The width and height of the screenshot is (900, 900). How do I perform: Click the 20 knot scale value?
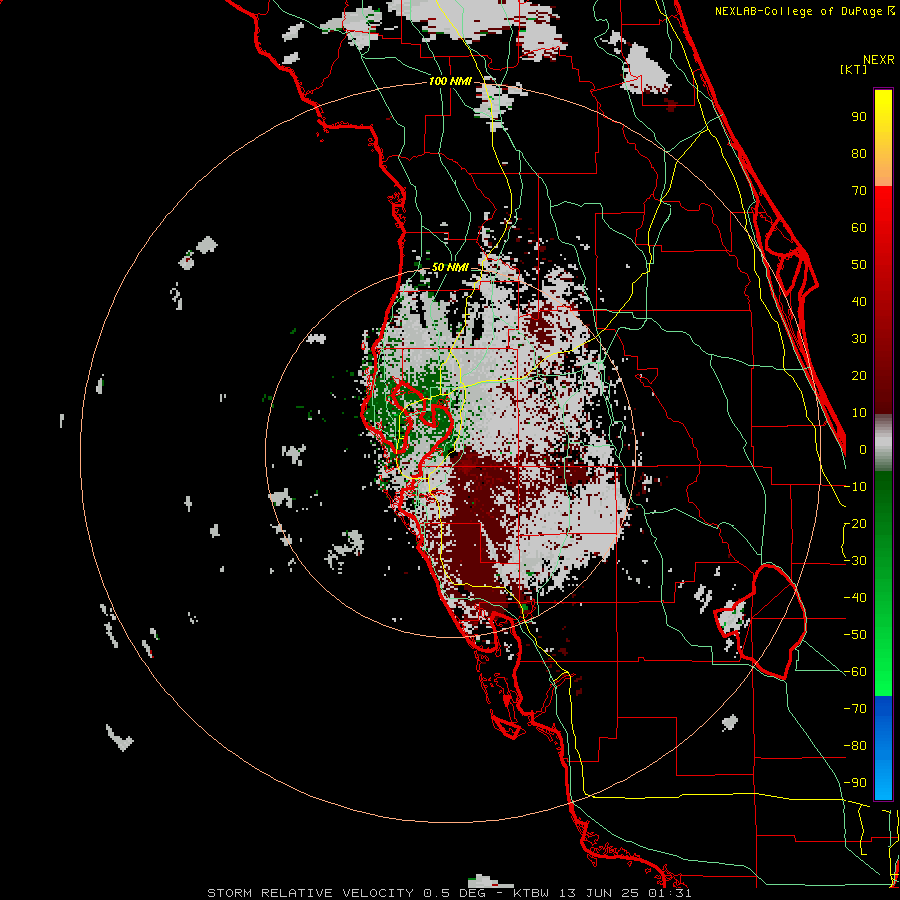coord(859,376)
